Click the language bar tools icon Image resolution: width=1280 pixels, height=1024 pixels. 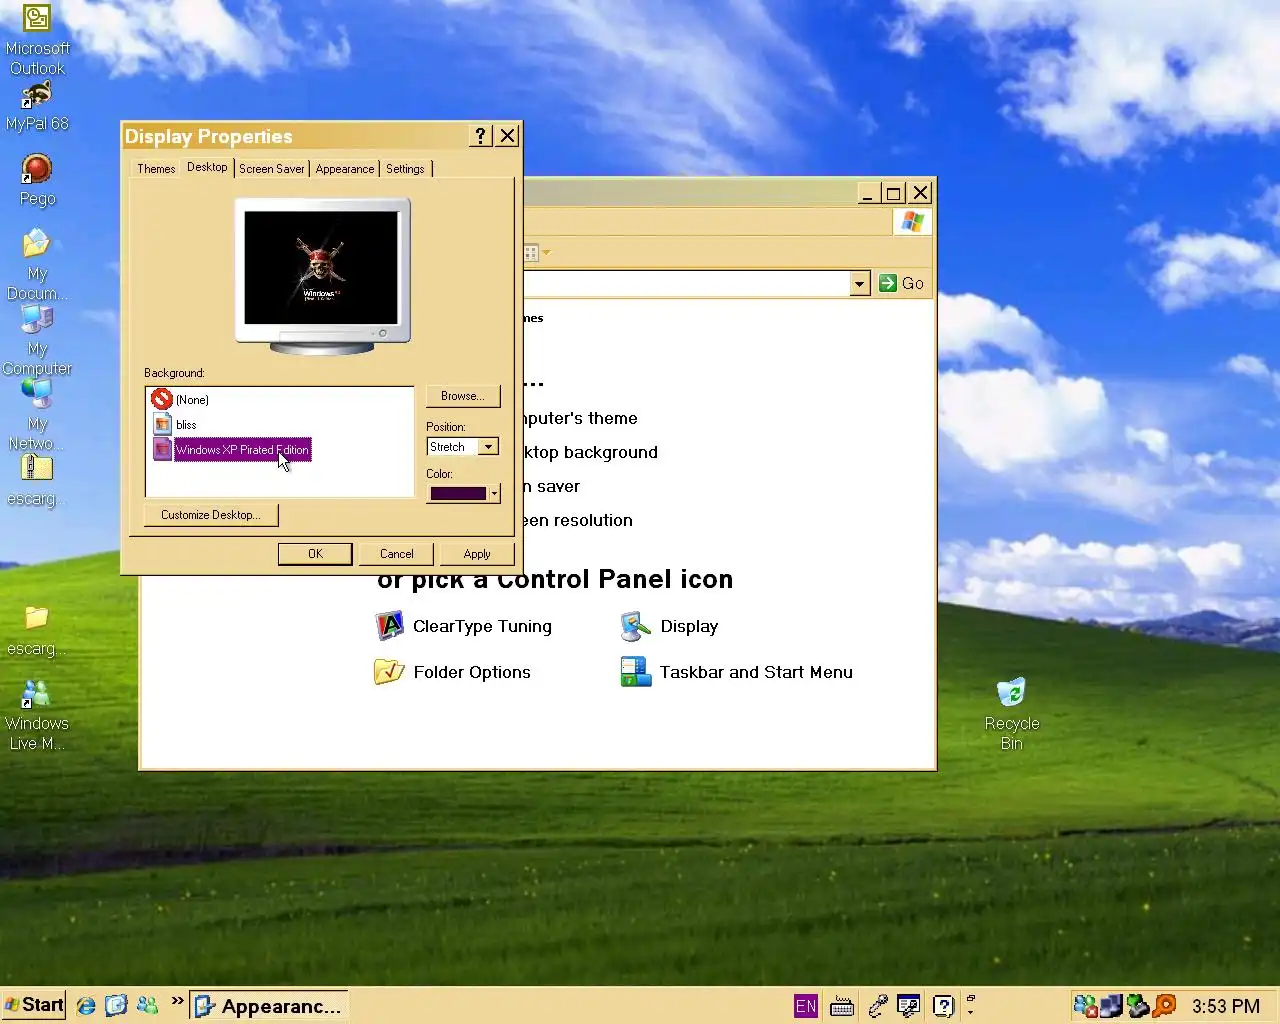click(909, 1006)
